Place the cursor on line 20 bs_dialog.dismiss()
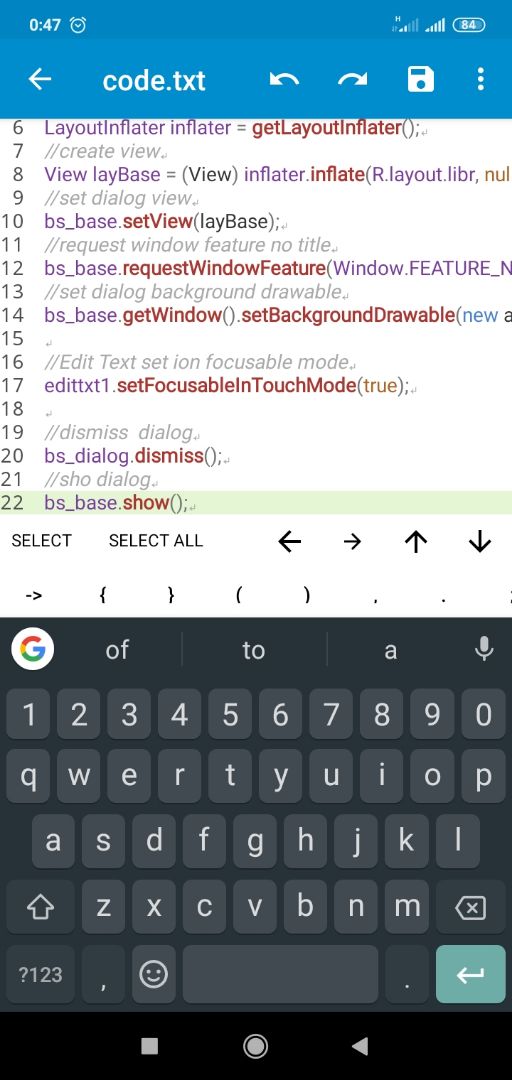The image size is (512, 1080). tap(134, 456)
